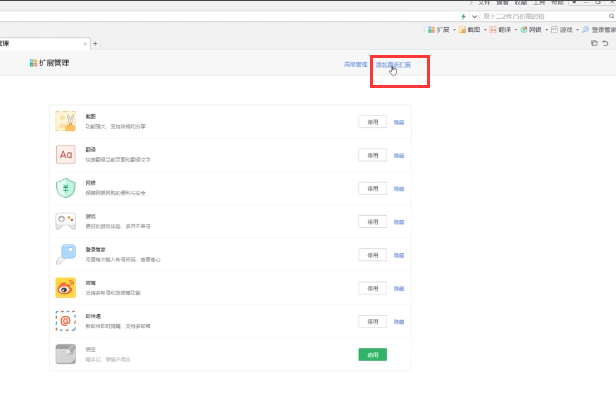Click the 隐藏 link for the 邮件通 extension
The width and height of the screenshot is (616, 406).
[x=399, y=322]
